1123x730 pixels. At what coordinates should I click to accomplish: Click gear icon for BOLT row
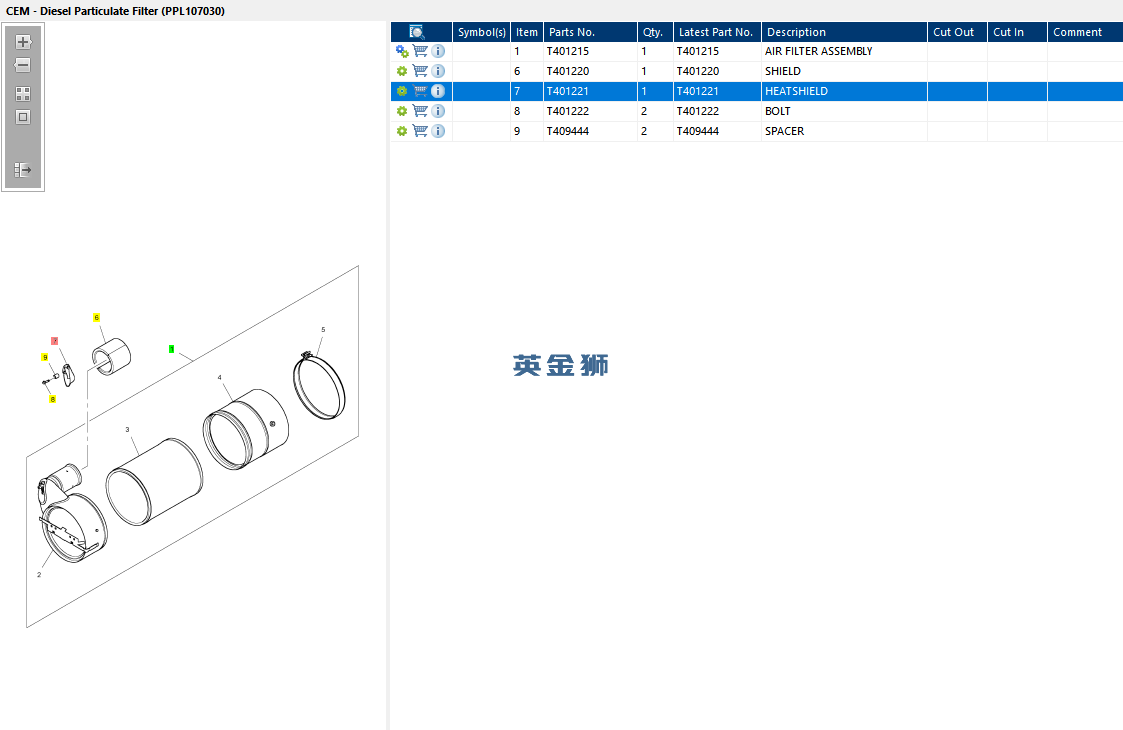coord(402,111)
